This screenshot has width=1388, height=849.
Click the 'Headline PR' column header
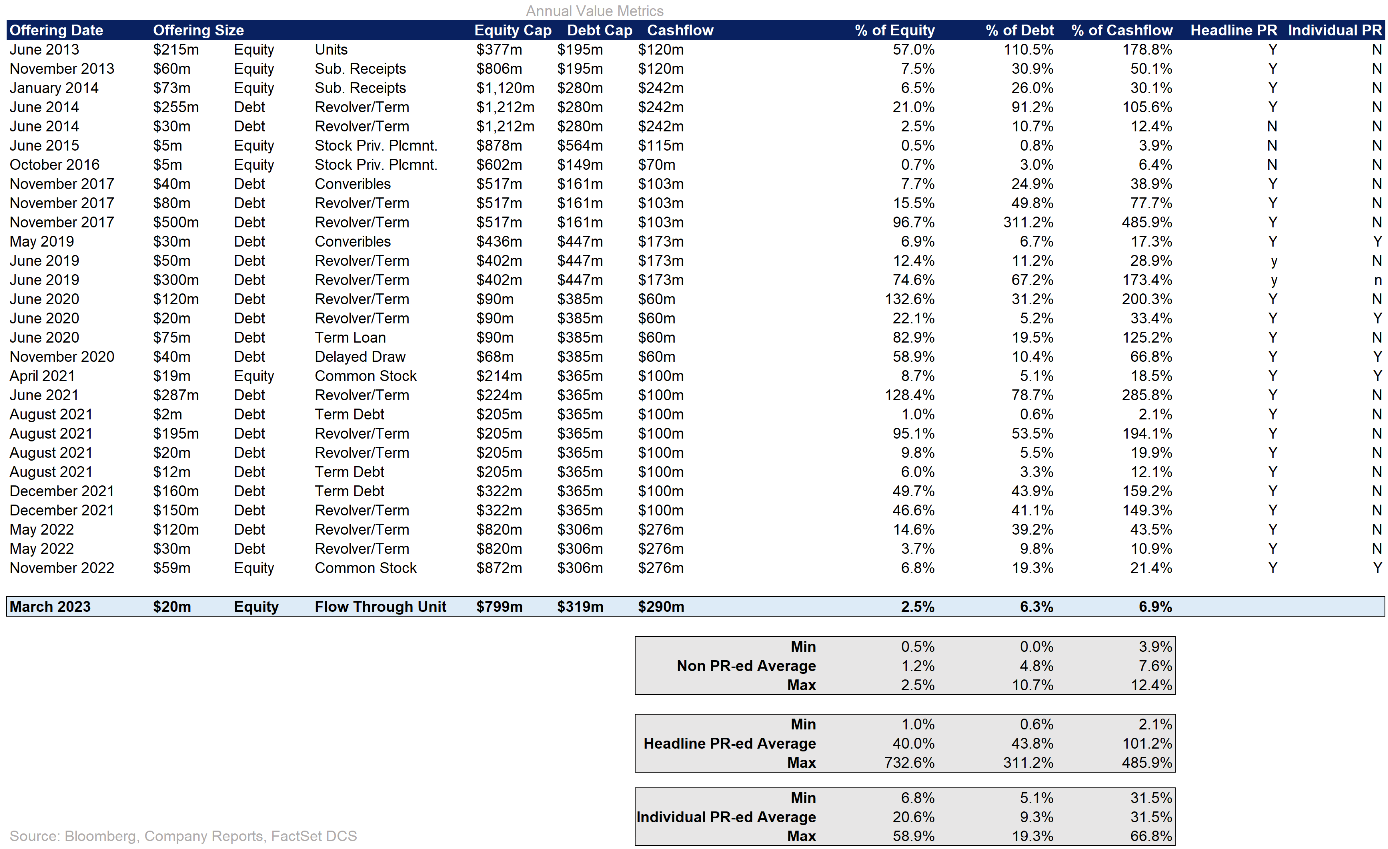click(x=1235, y=30)
